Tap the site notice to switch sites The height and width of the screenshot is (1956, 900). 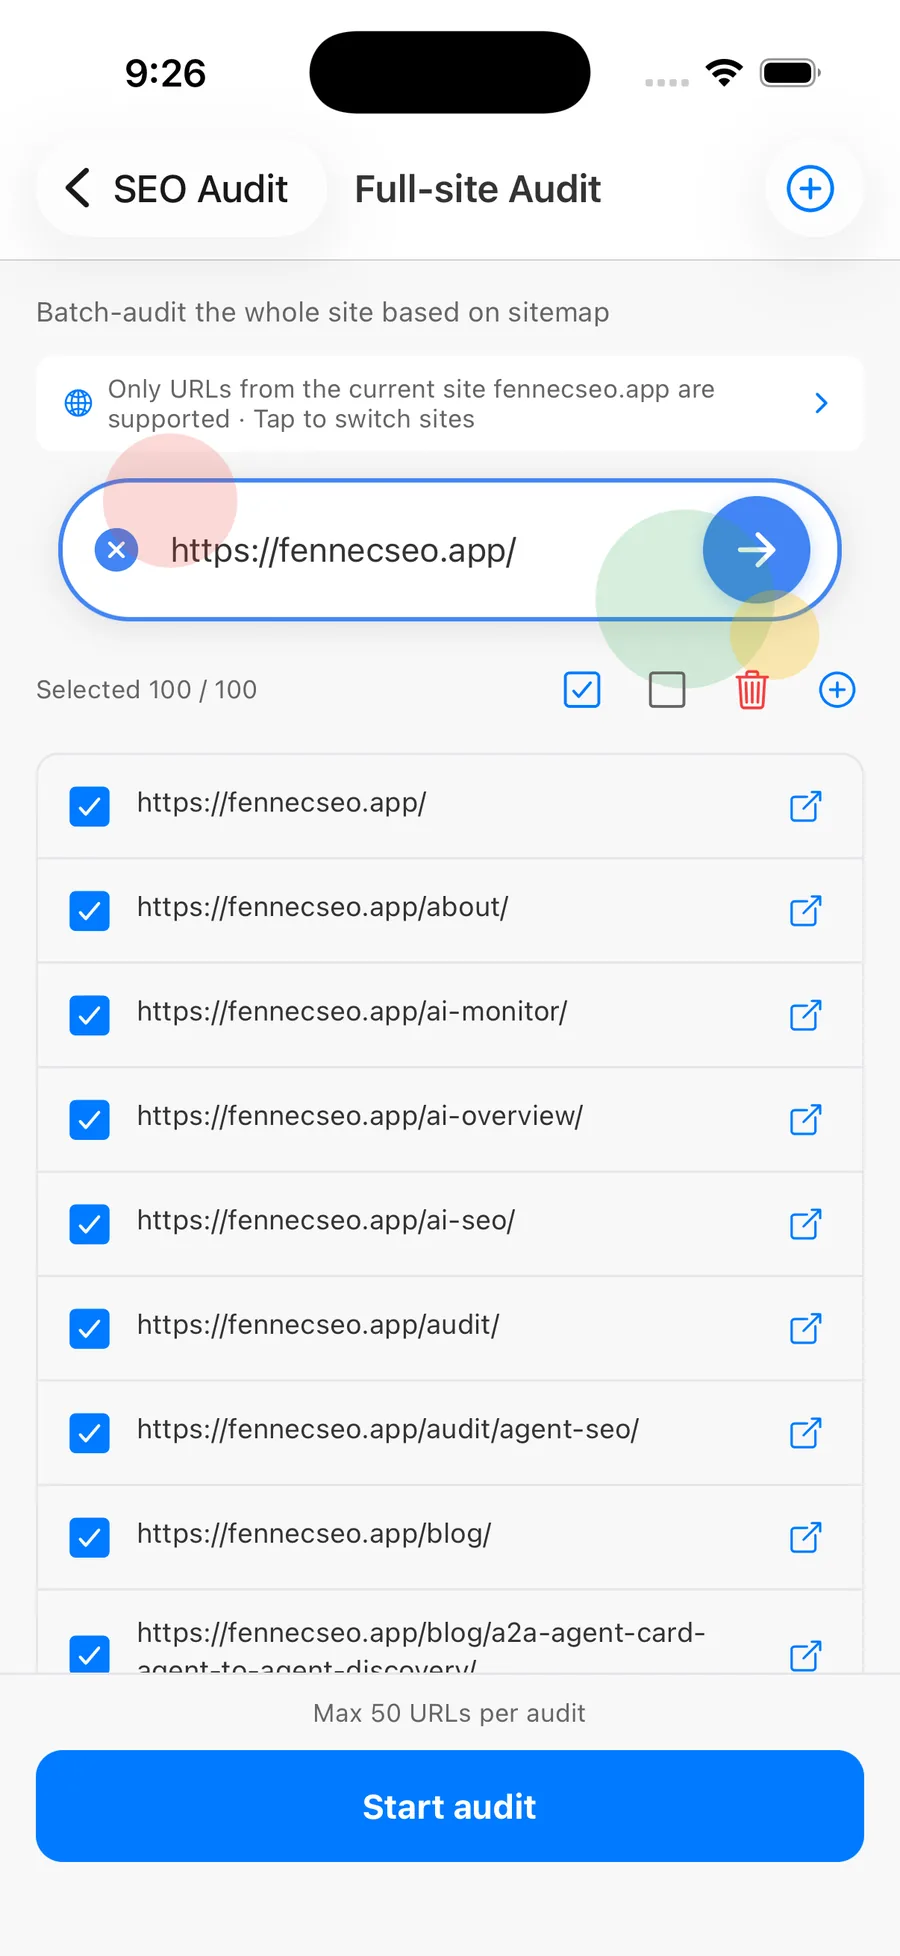point(450,403)
